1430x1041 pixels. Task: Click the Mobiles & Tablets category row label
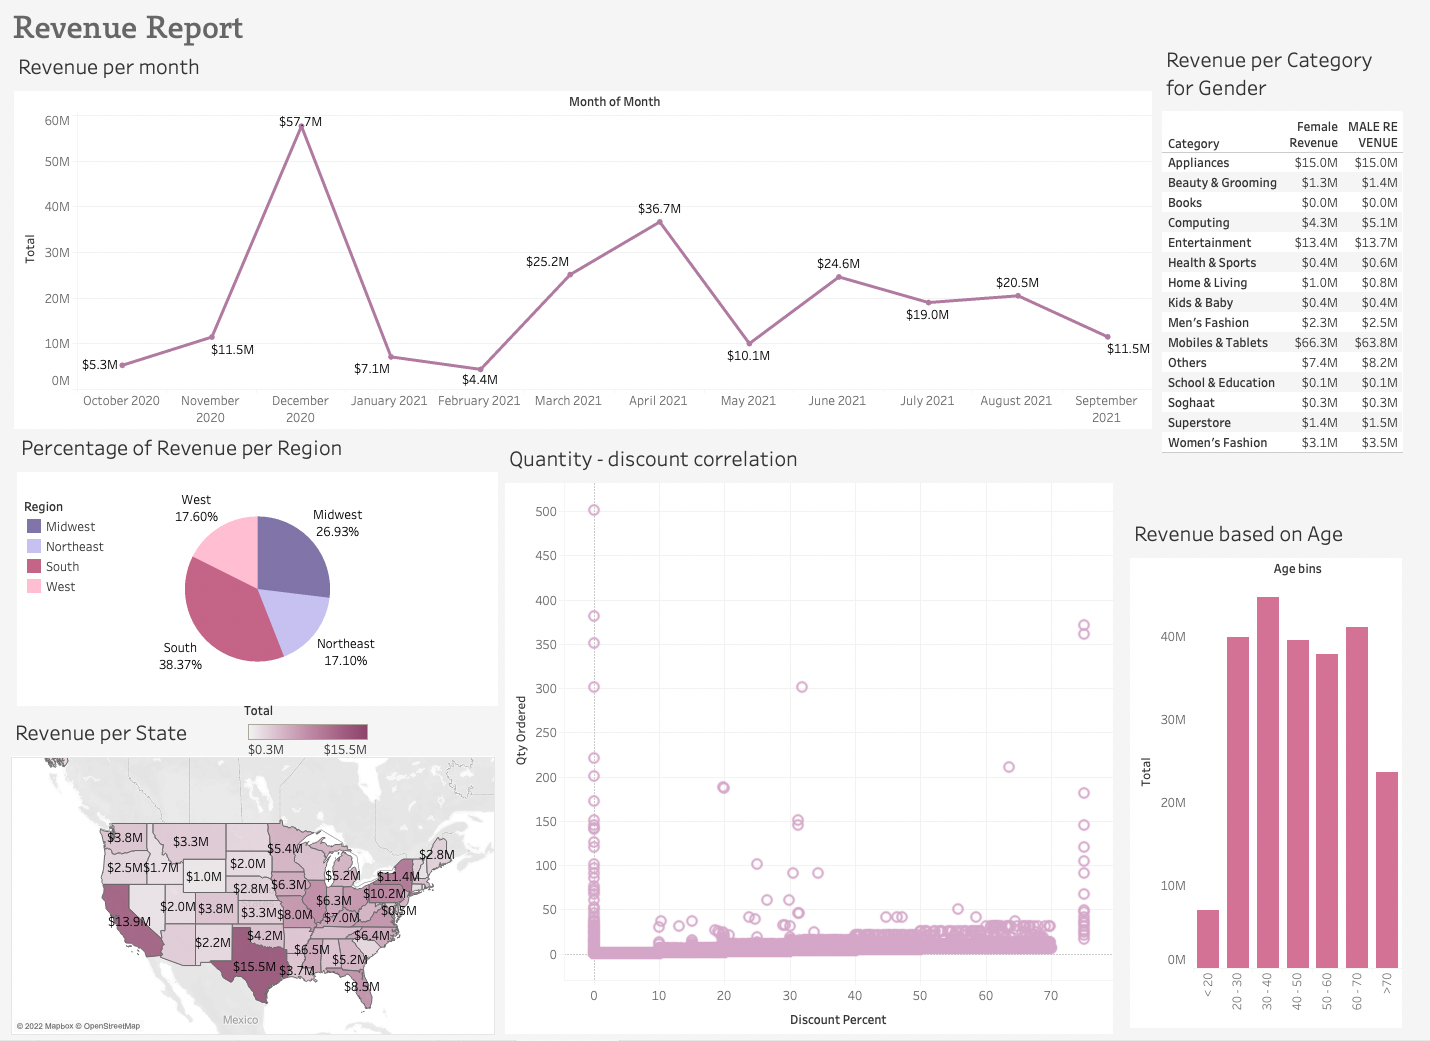tap(1218, 343)
